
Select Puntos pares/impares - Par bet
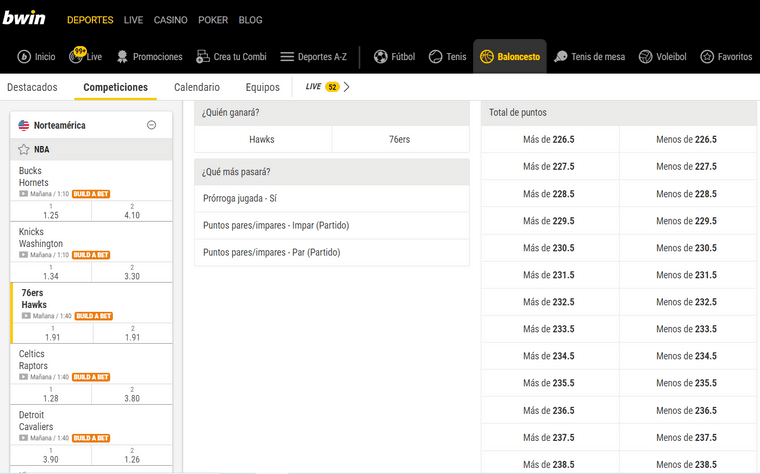pyautogui.click(x=332, y=253)
